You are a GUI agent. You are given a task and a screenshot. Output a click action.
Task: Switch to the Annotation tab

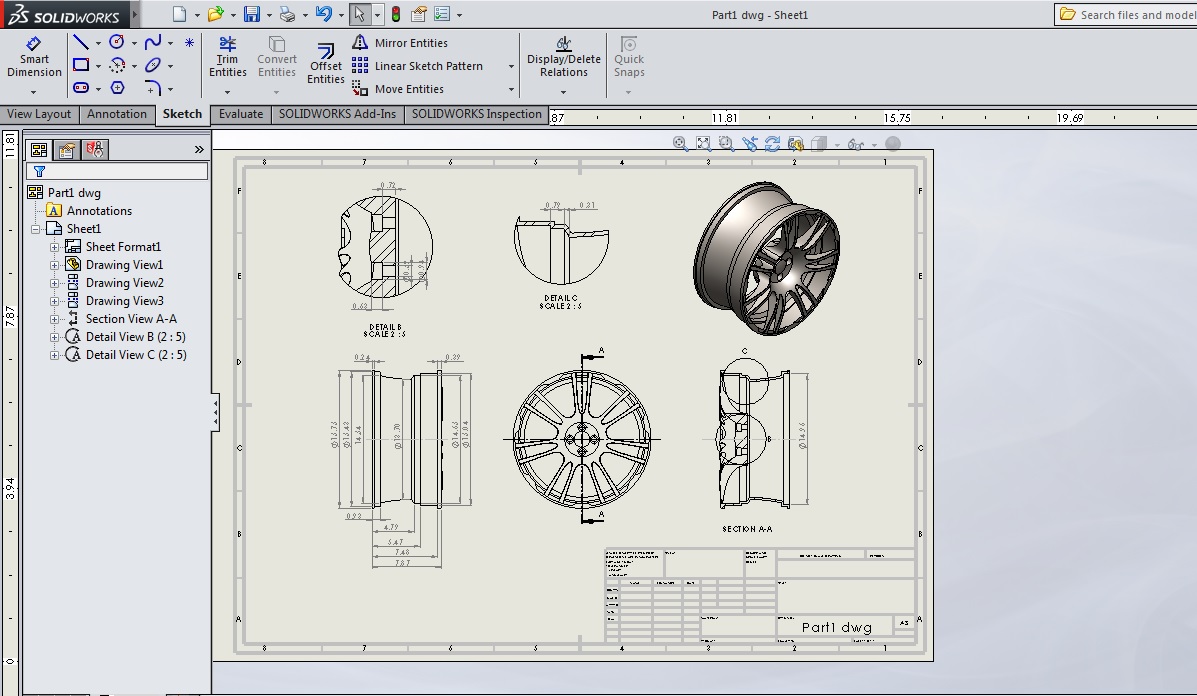click(117, 114)
